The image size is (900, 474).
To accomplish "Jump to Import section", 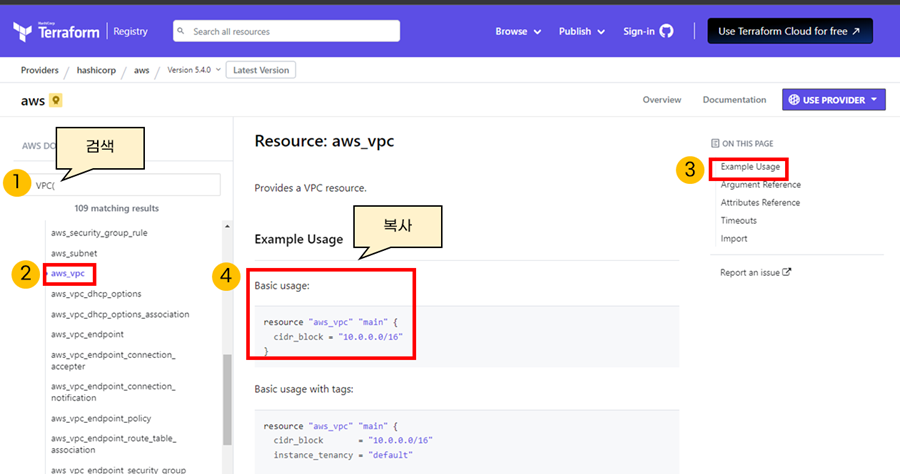I will tap(734, 239).
